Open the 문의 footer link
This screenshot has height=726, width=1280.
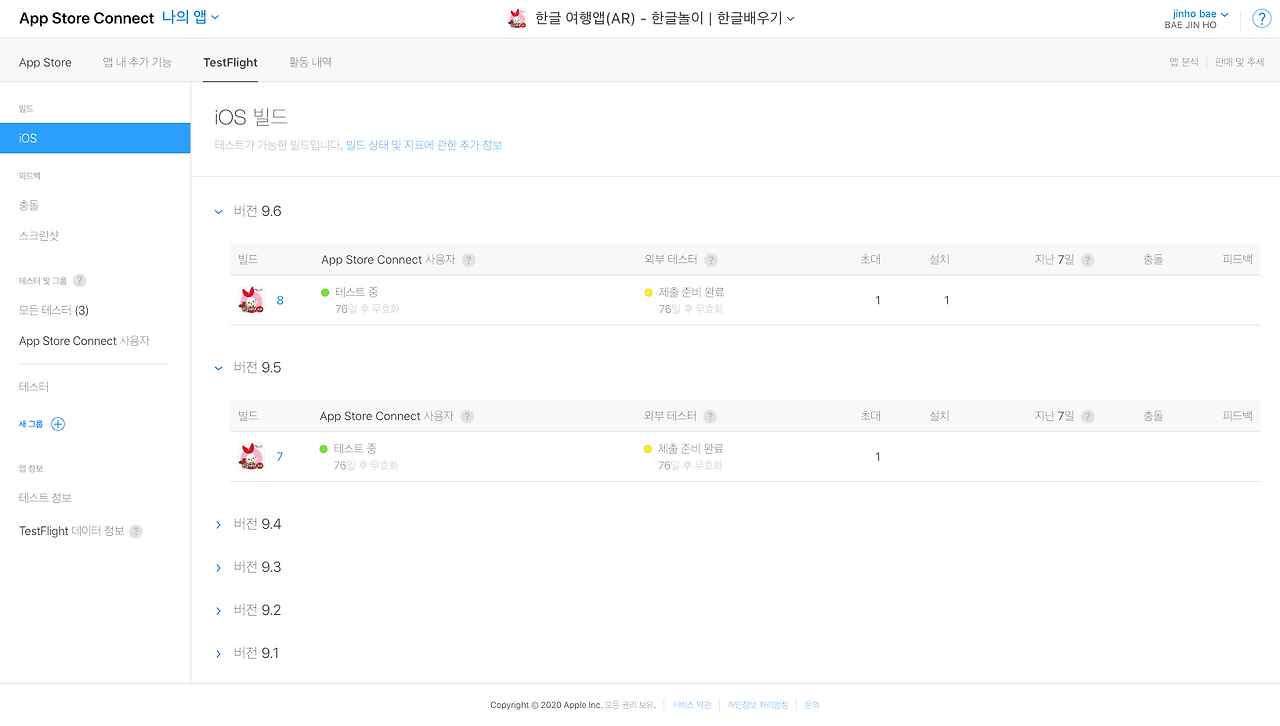pos(812,705)
